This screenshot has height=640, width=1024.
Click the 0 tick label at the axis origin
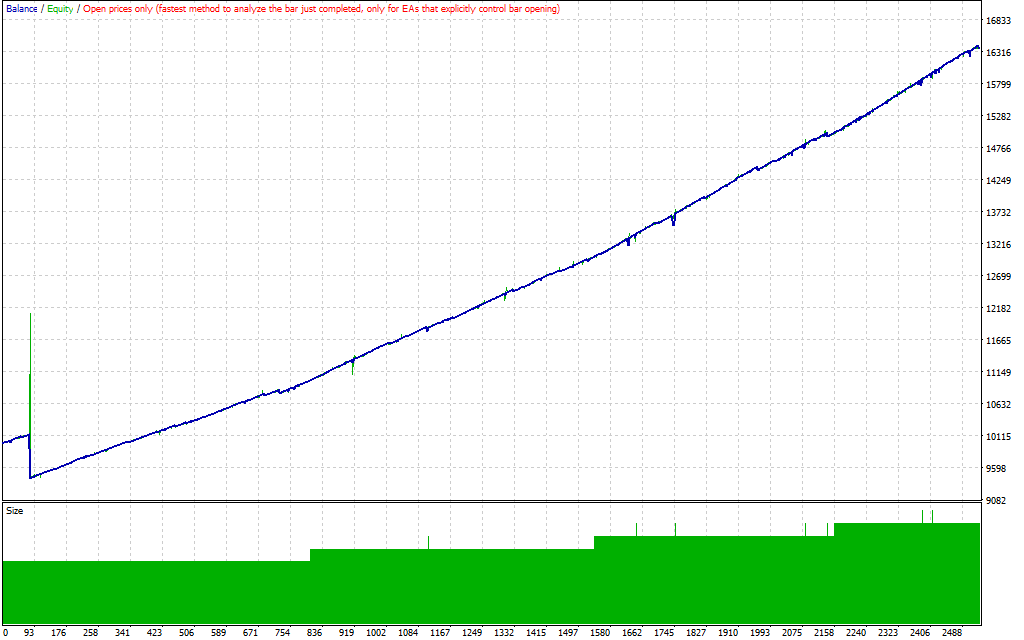pyautogui.click(x=6, y=633)
